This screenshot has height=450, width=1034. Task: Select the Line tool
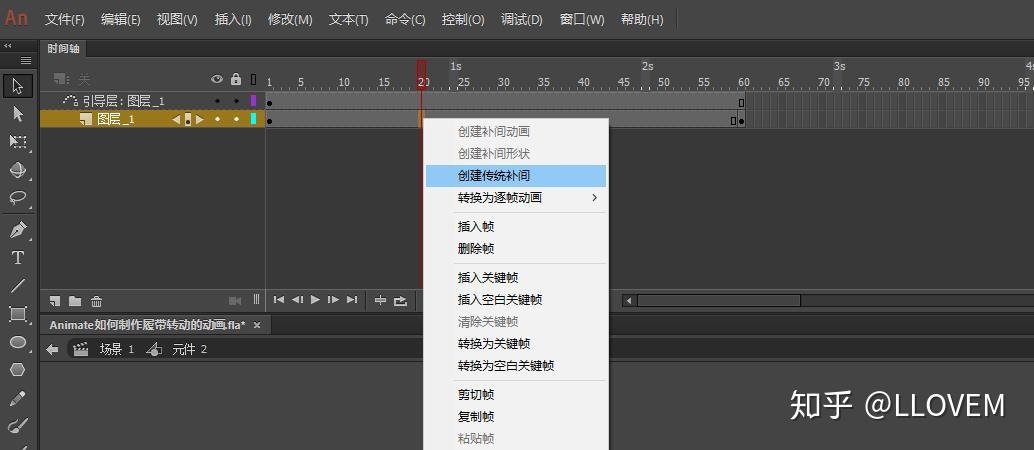point(18,286)
